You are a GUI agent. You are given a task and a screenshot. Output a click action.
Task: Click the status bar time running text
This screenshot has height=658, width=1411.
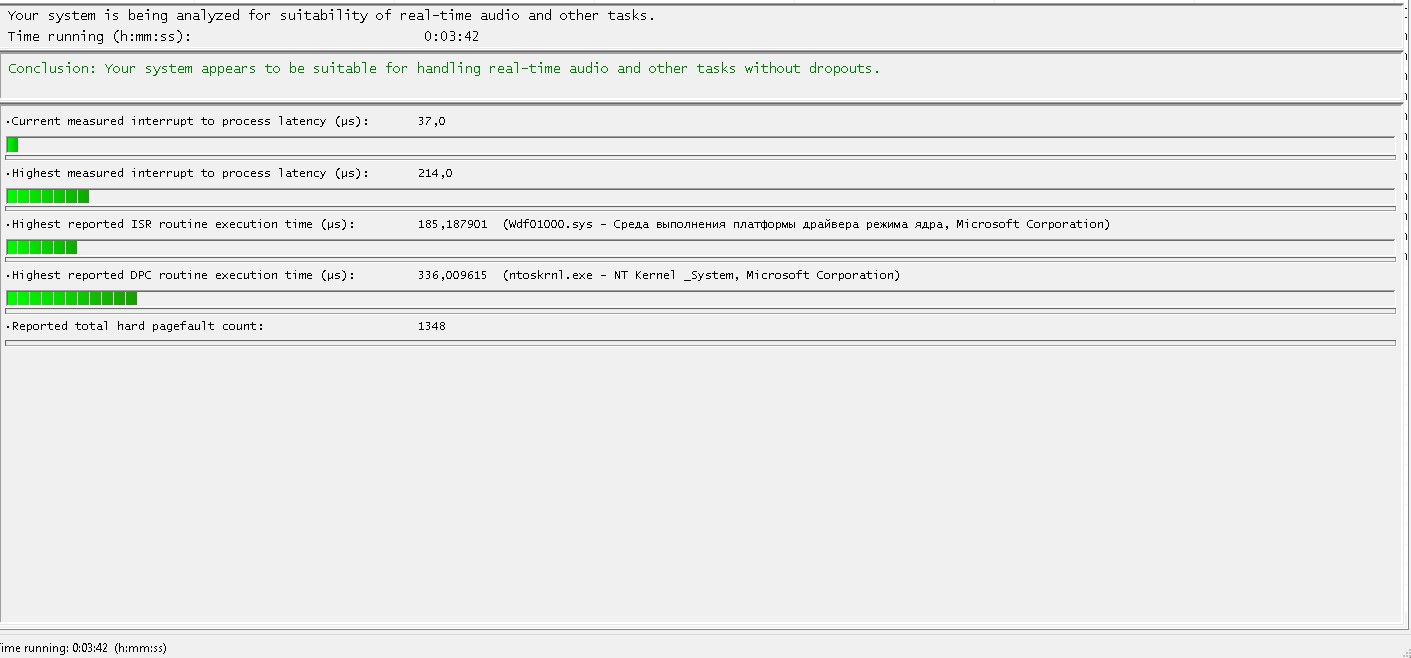tap(83, 648)
